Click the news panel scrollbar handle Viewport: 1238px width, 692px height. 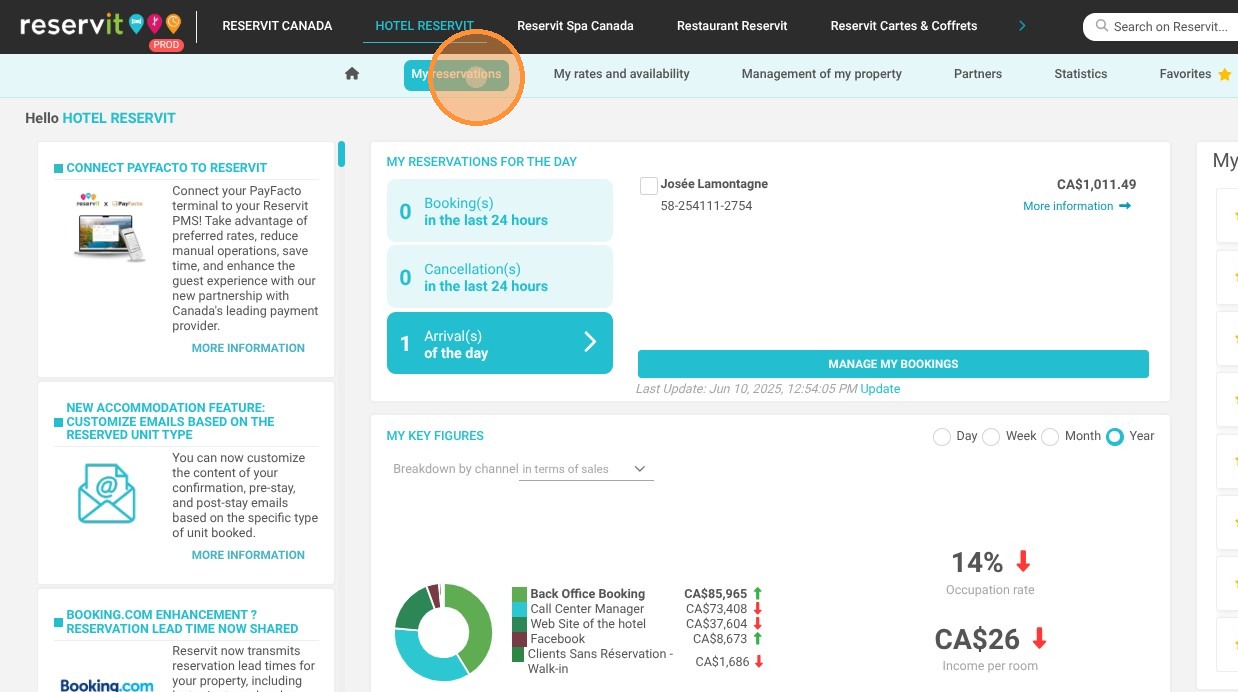pyautogui.click(x=341, y=153)
